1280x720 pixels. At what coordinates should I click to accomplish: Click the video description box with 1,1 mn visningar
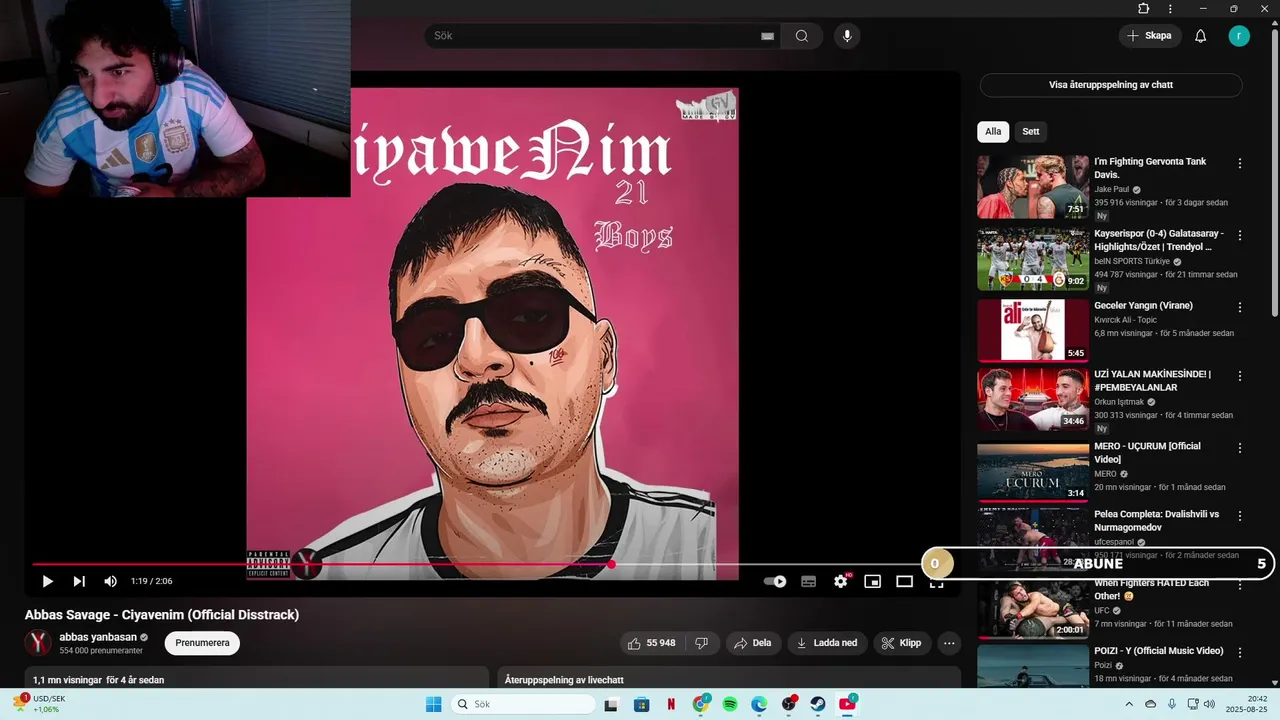click(x=256, y=678)
